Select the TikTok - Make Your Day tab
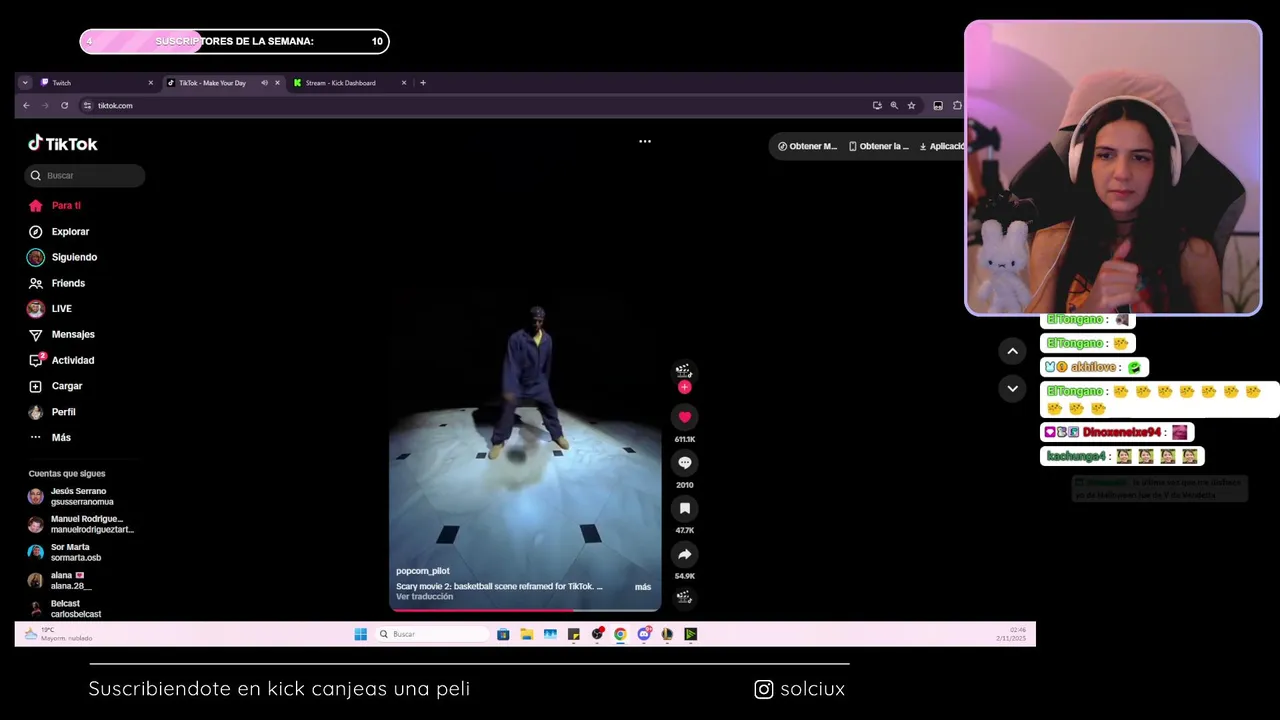 212,83
